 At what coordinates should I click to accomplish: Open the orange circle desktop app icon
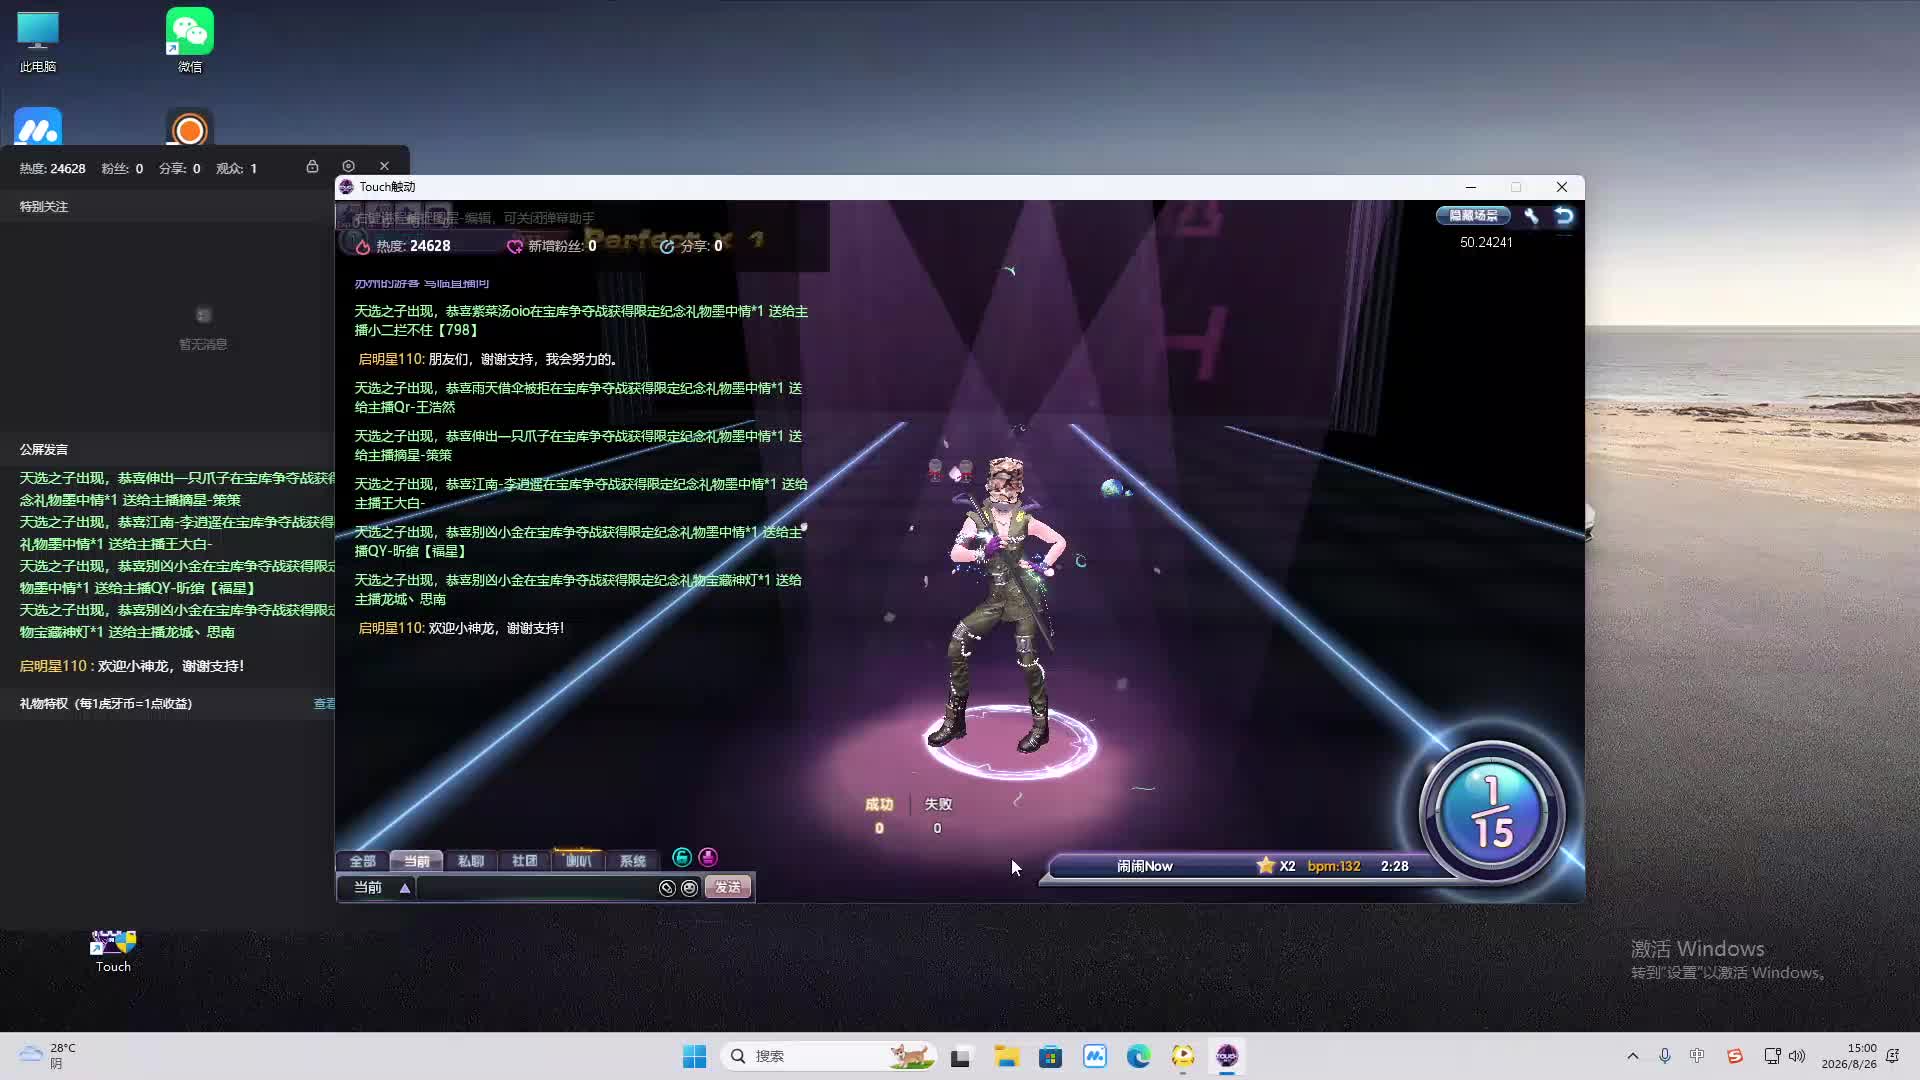click(190, 128)
